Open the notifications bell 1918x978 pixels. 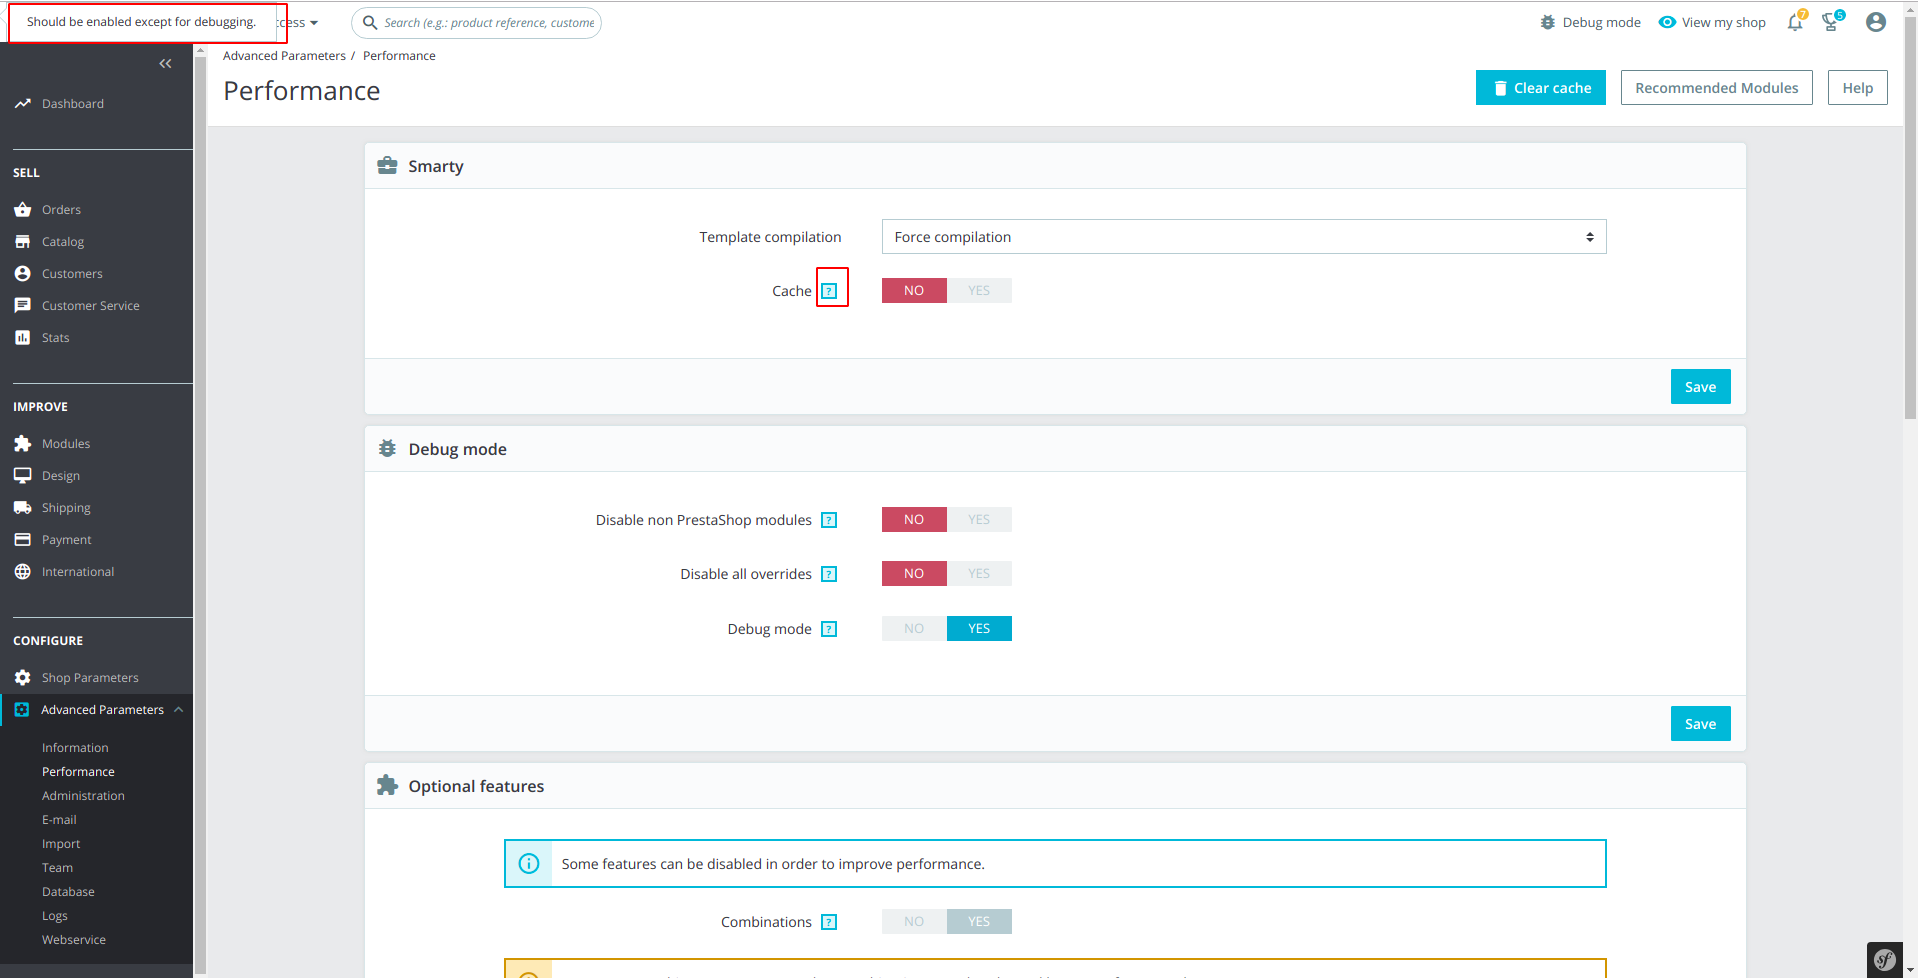coord(1796,22)
